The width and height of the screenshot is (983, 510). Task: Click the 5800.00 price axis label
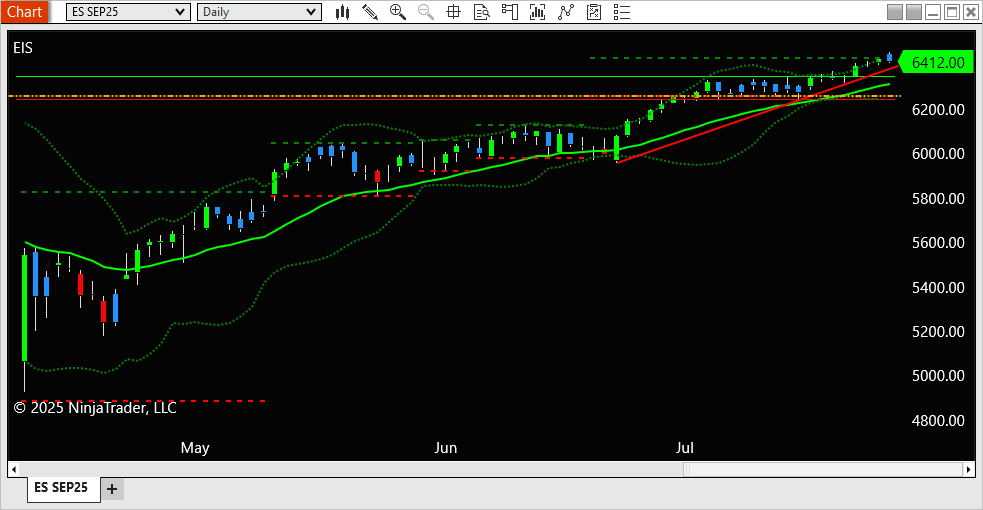click(938, 199)
